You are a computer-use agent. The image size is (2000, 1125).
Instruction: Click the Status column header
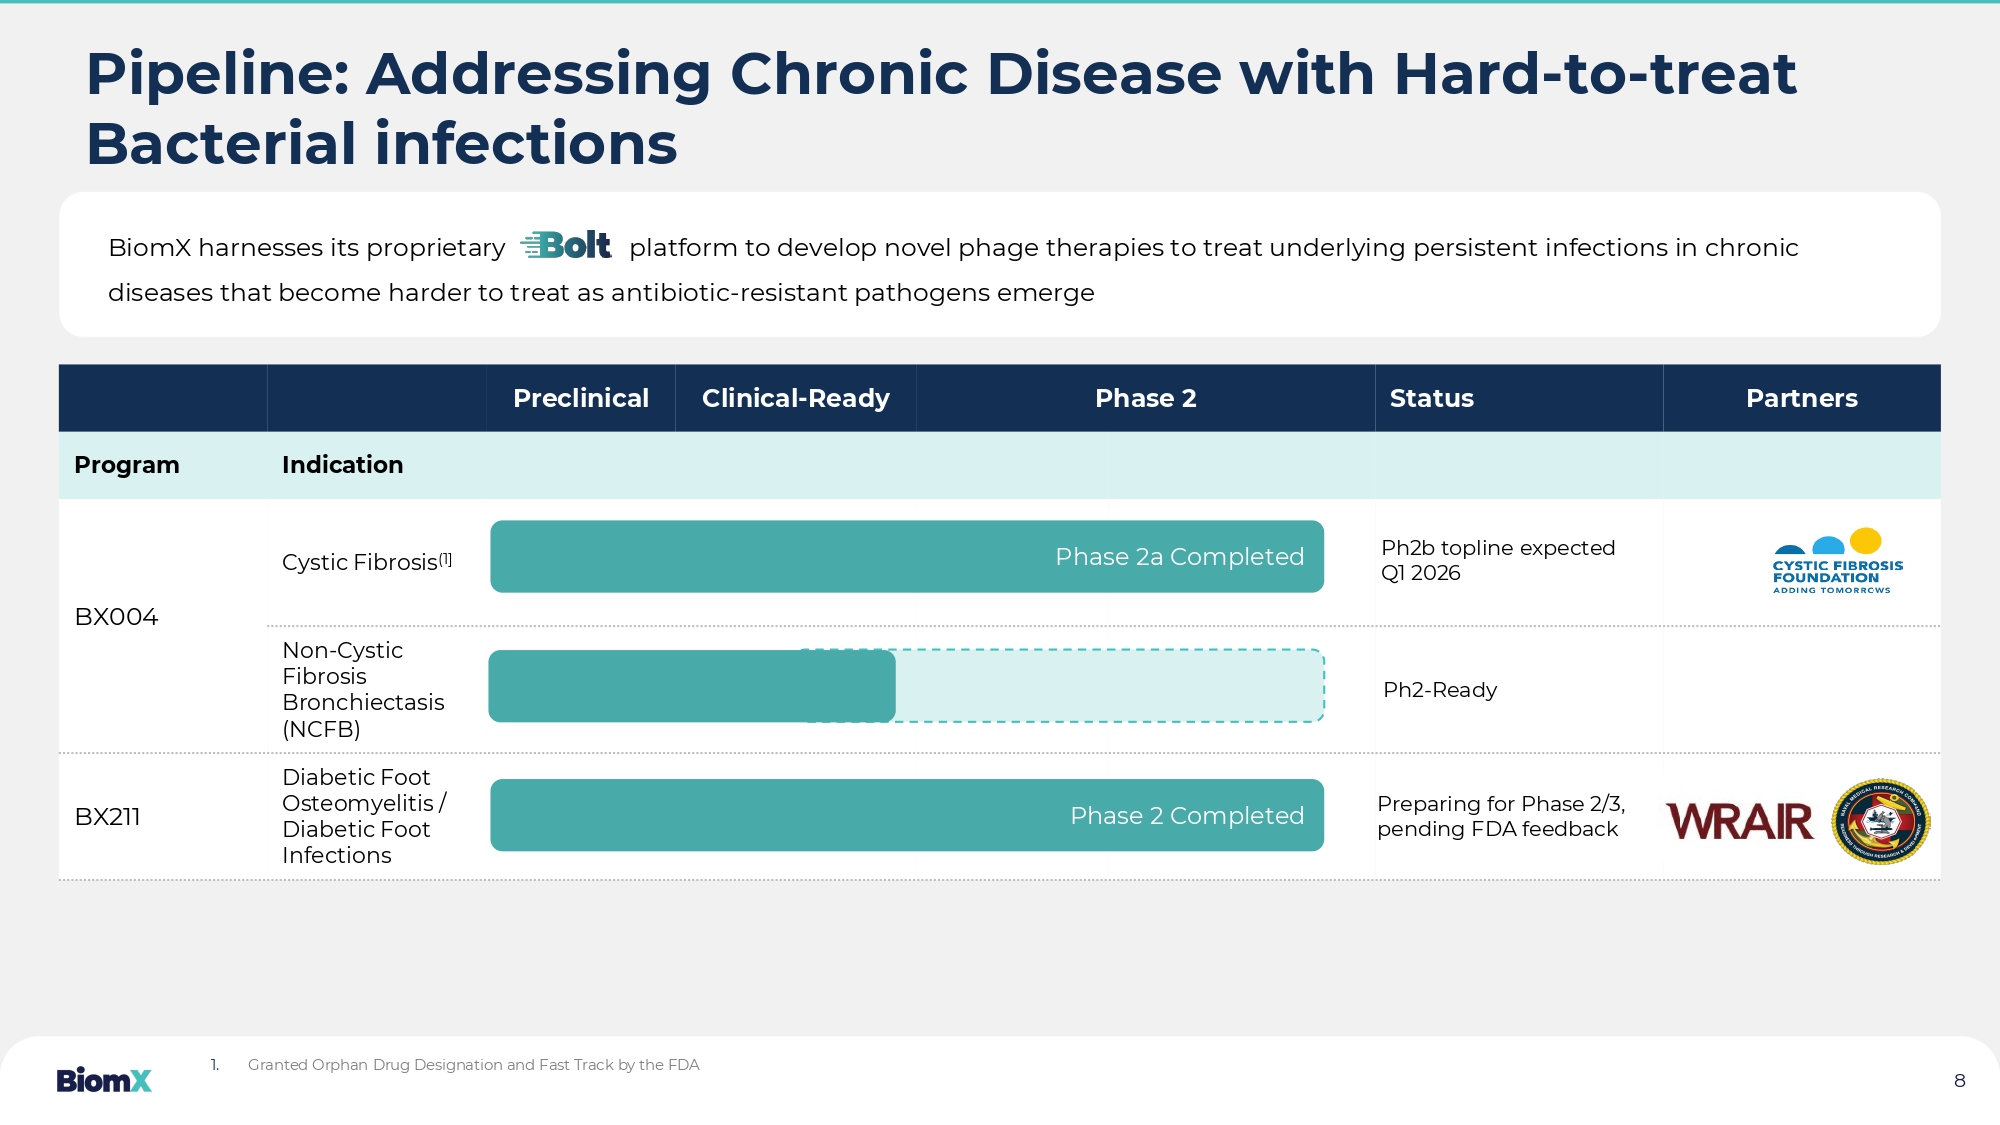[1431, 398]
